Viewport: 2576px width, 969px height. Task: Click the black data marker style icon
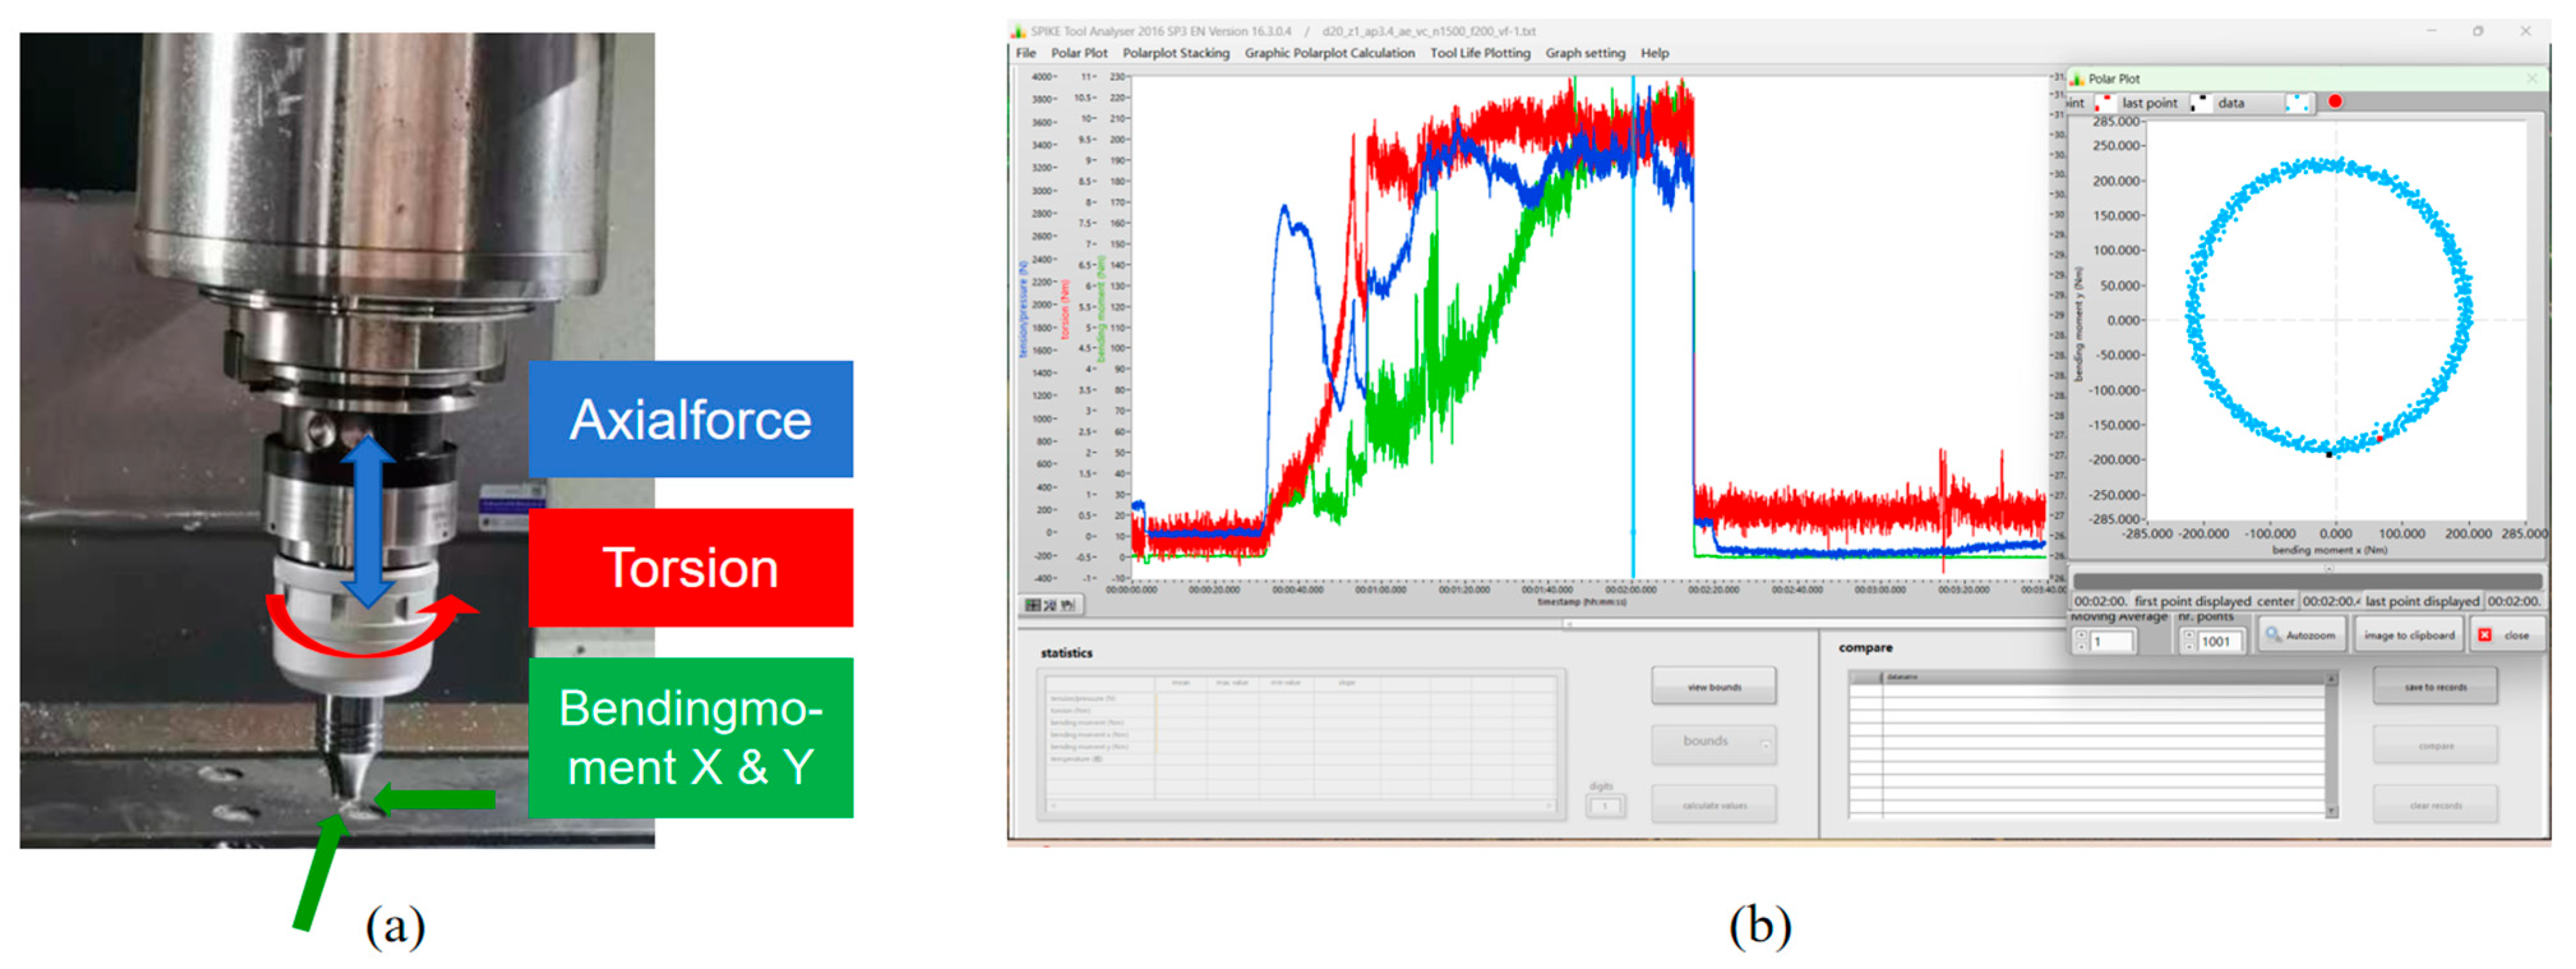(2200, 103)
